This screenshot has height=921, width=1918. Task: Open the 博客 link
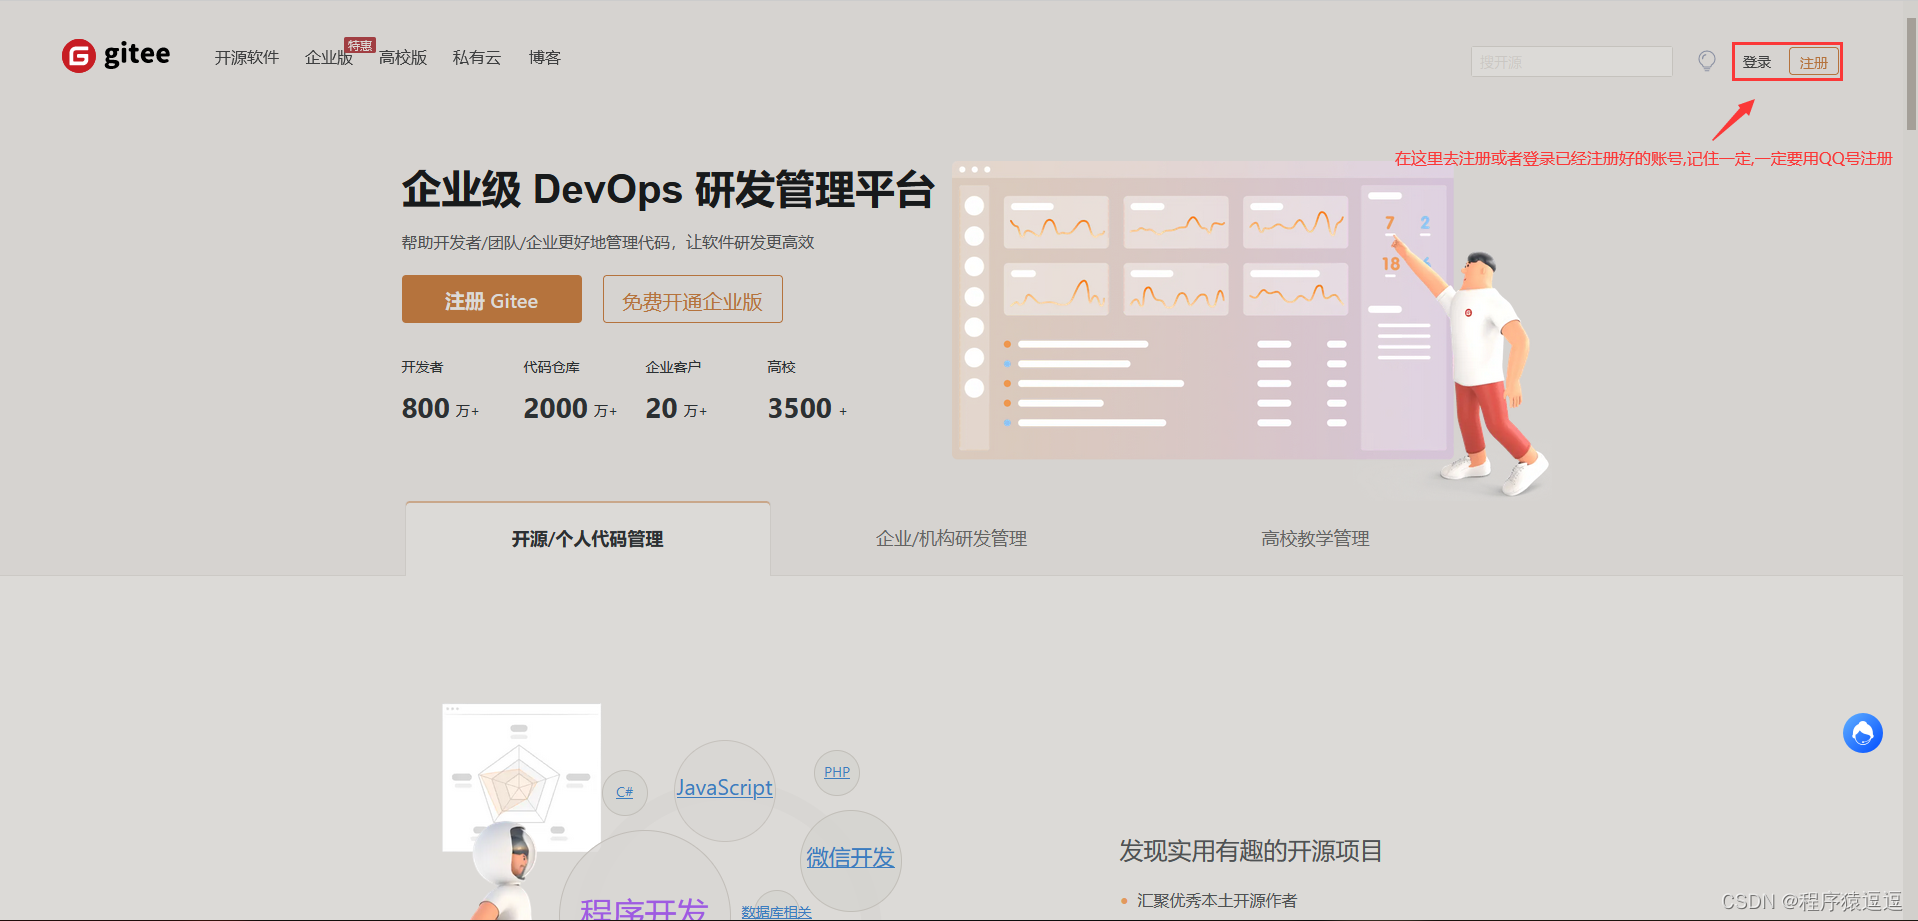[x=545, y=58]
